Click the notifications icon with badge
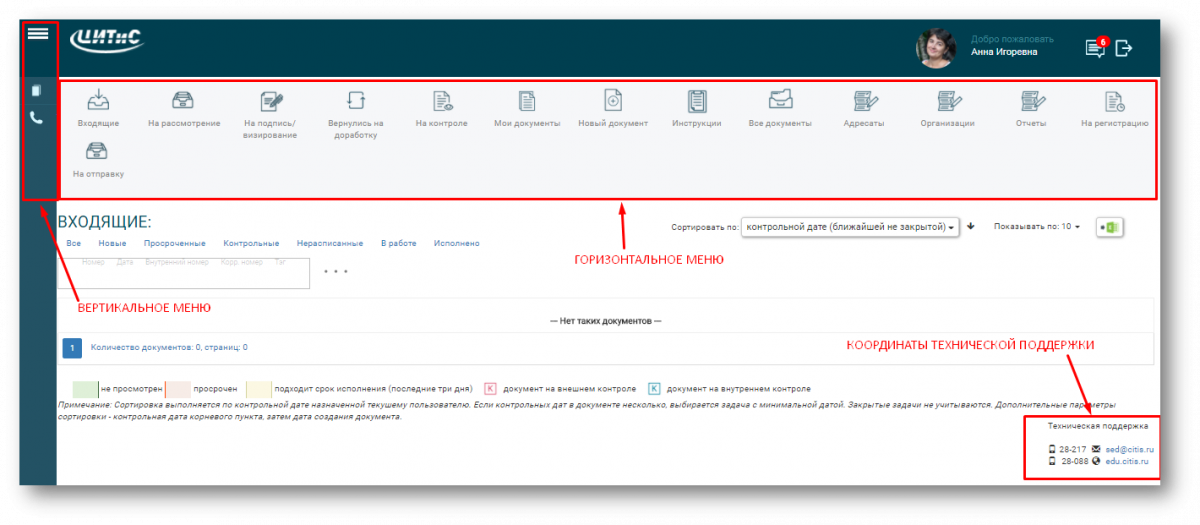This screenshot has width=1200, height=525. tap(1096, 48)
